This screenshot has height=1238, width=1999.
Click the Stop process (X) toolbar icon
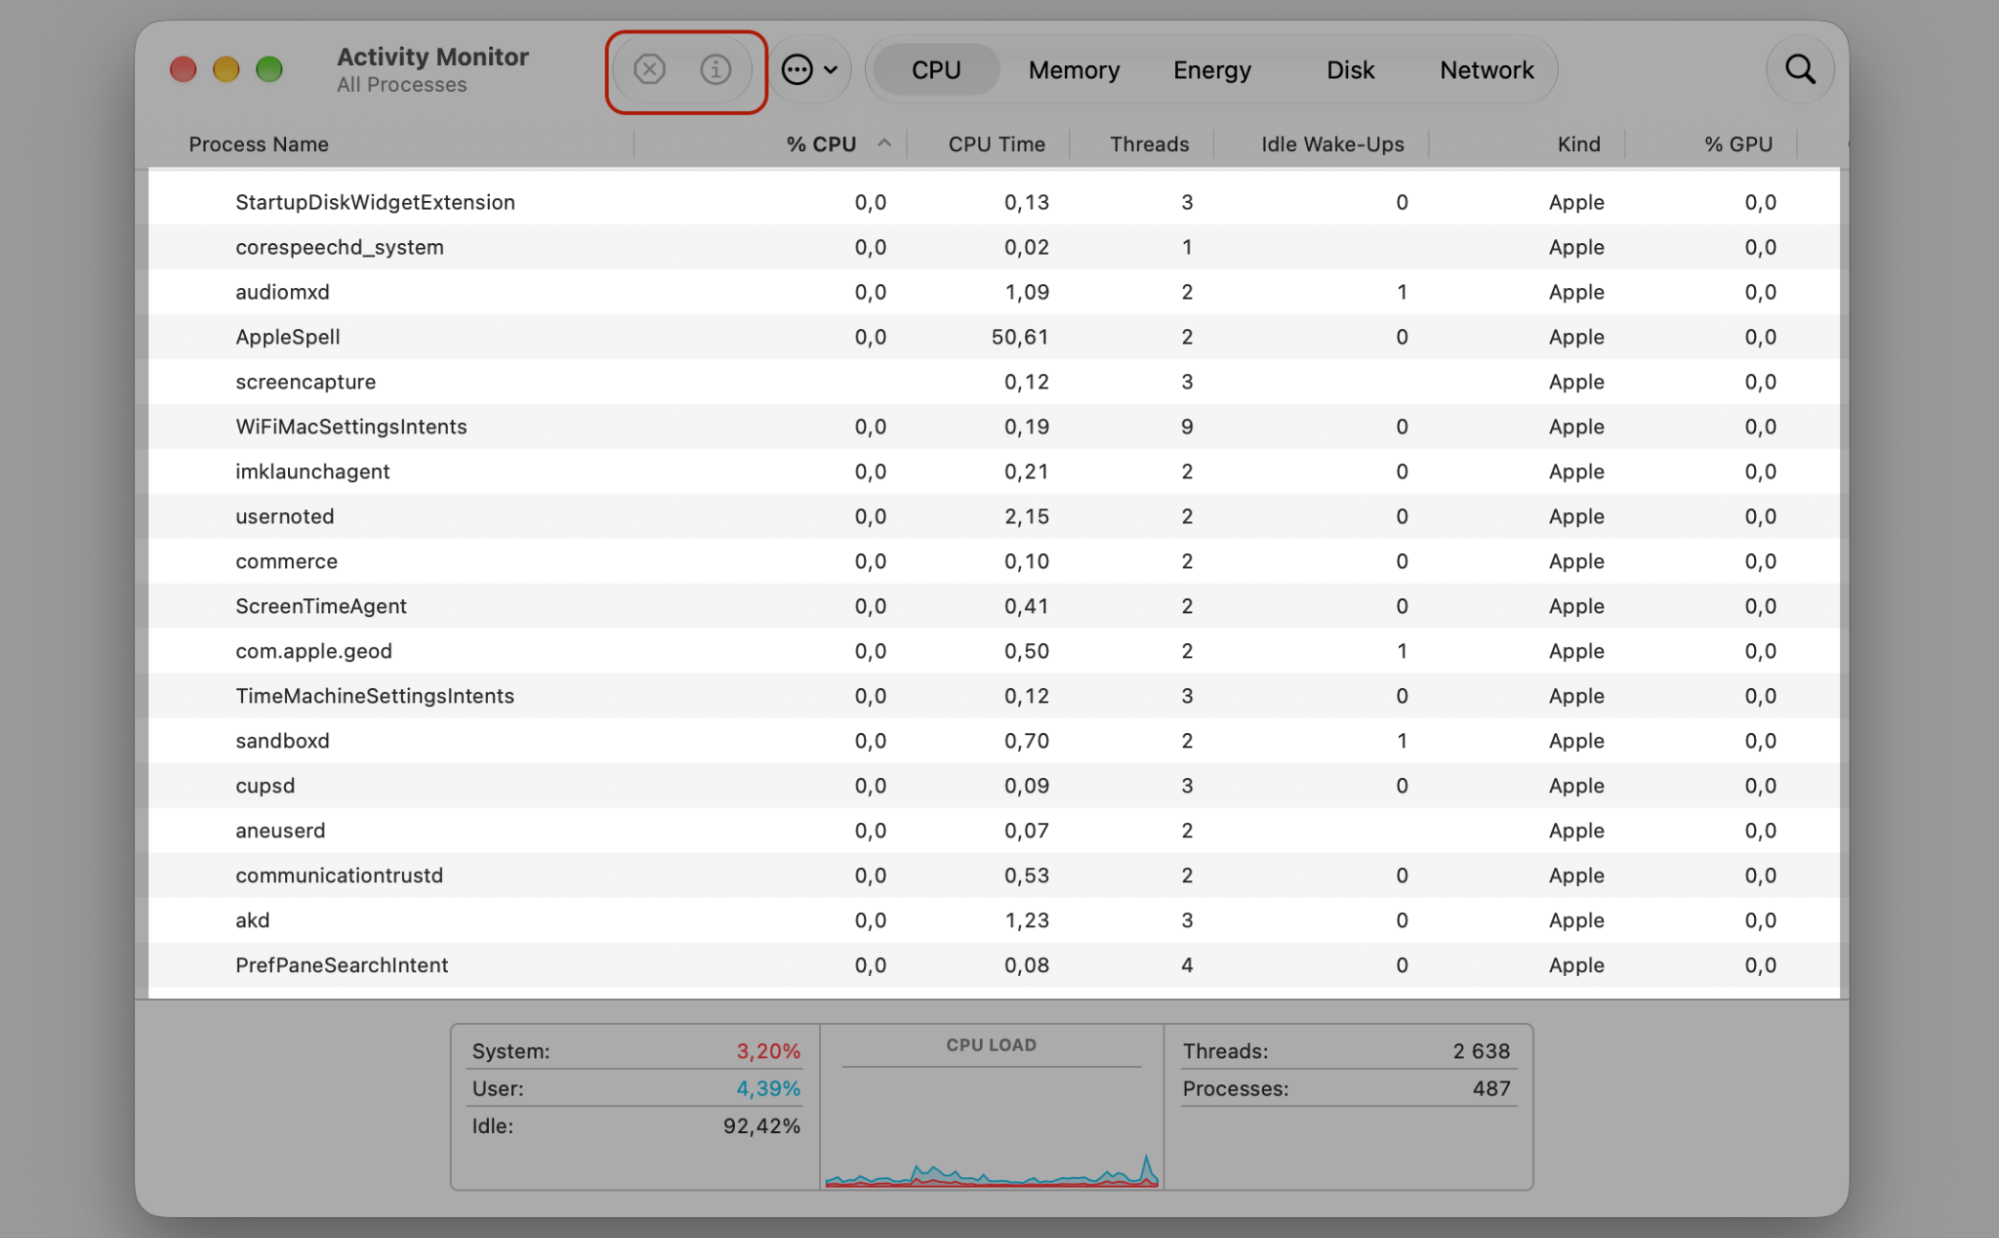650,70
